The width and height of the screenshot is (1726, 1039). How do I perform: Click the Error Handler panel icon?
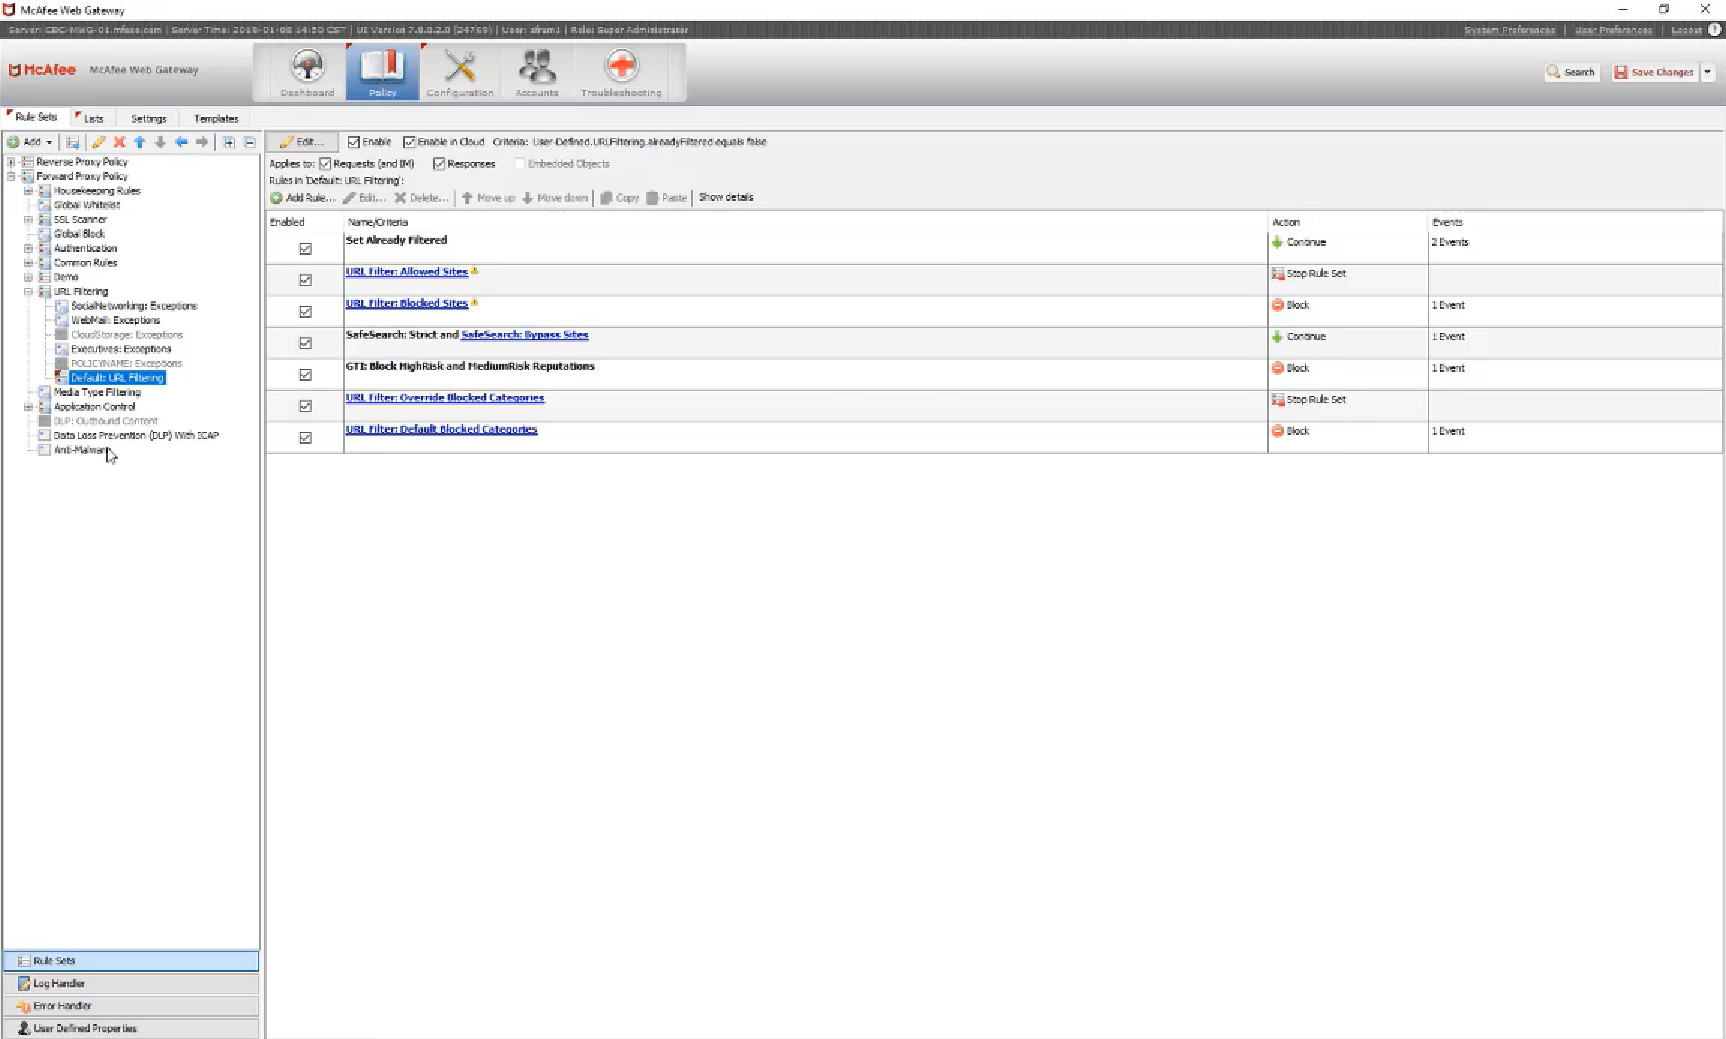[x=24, y=1006]
